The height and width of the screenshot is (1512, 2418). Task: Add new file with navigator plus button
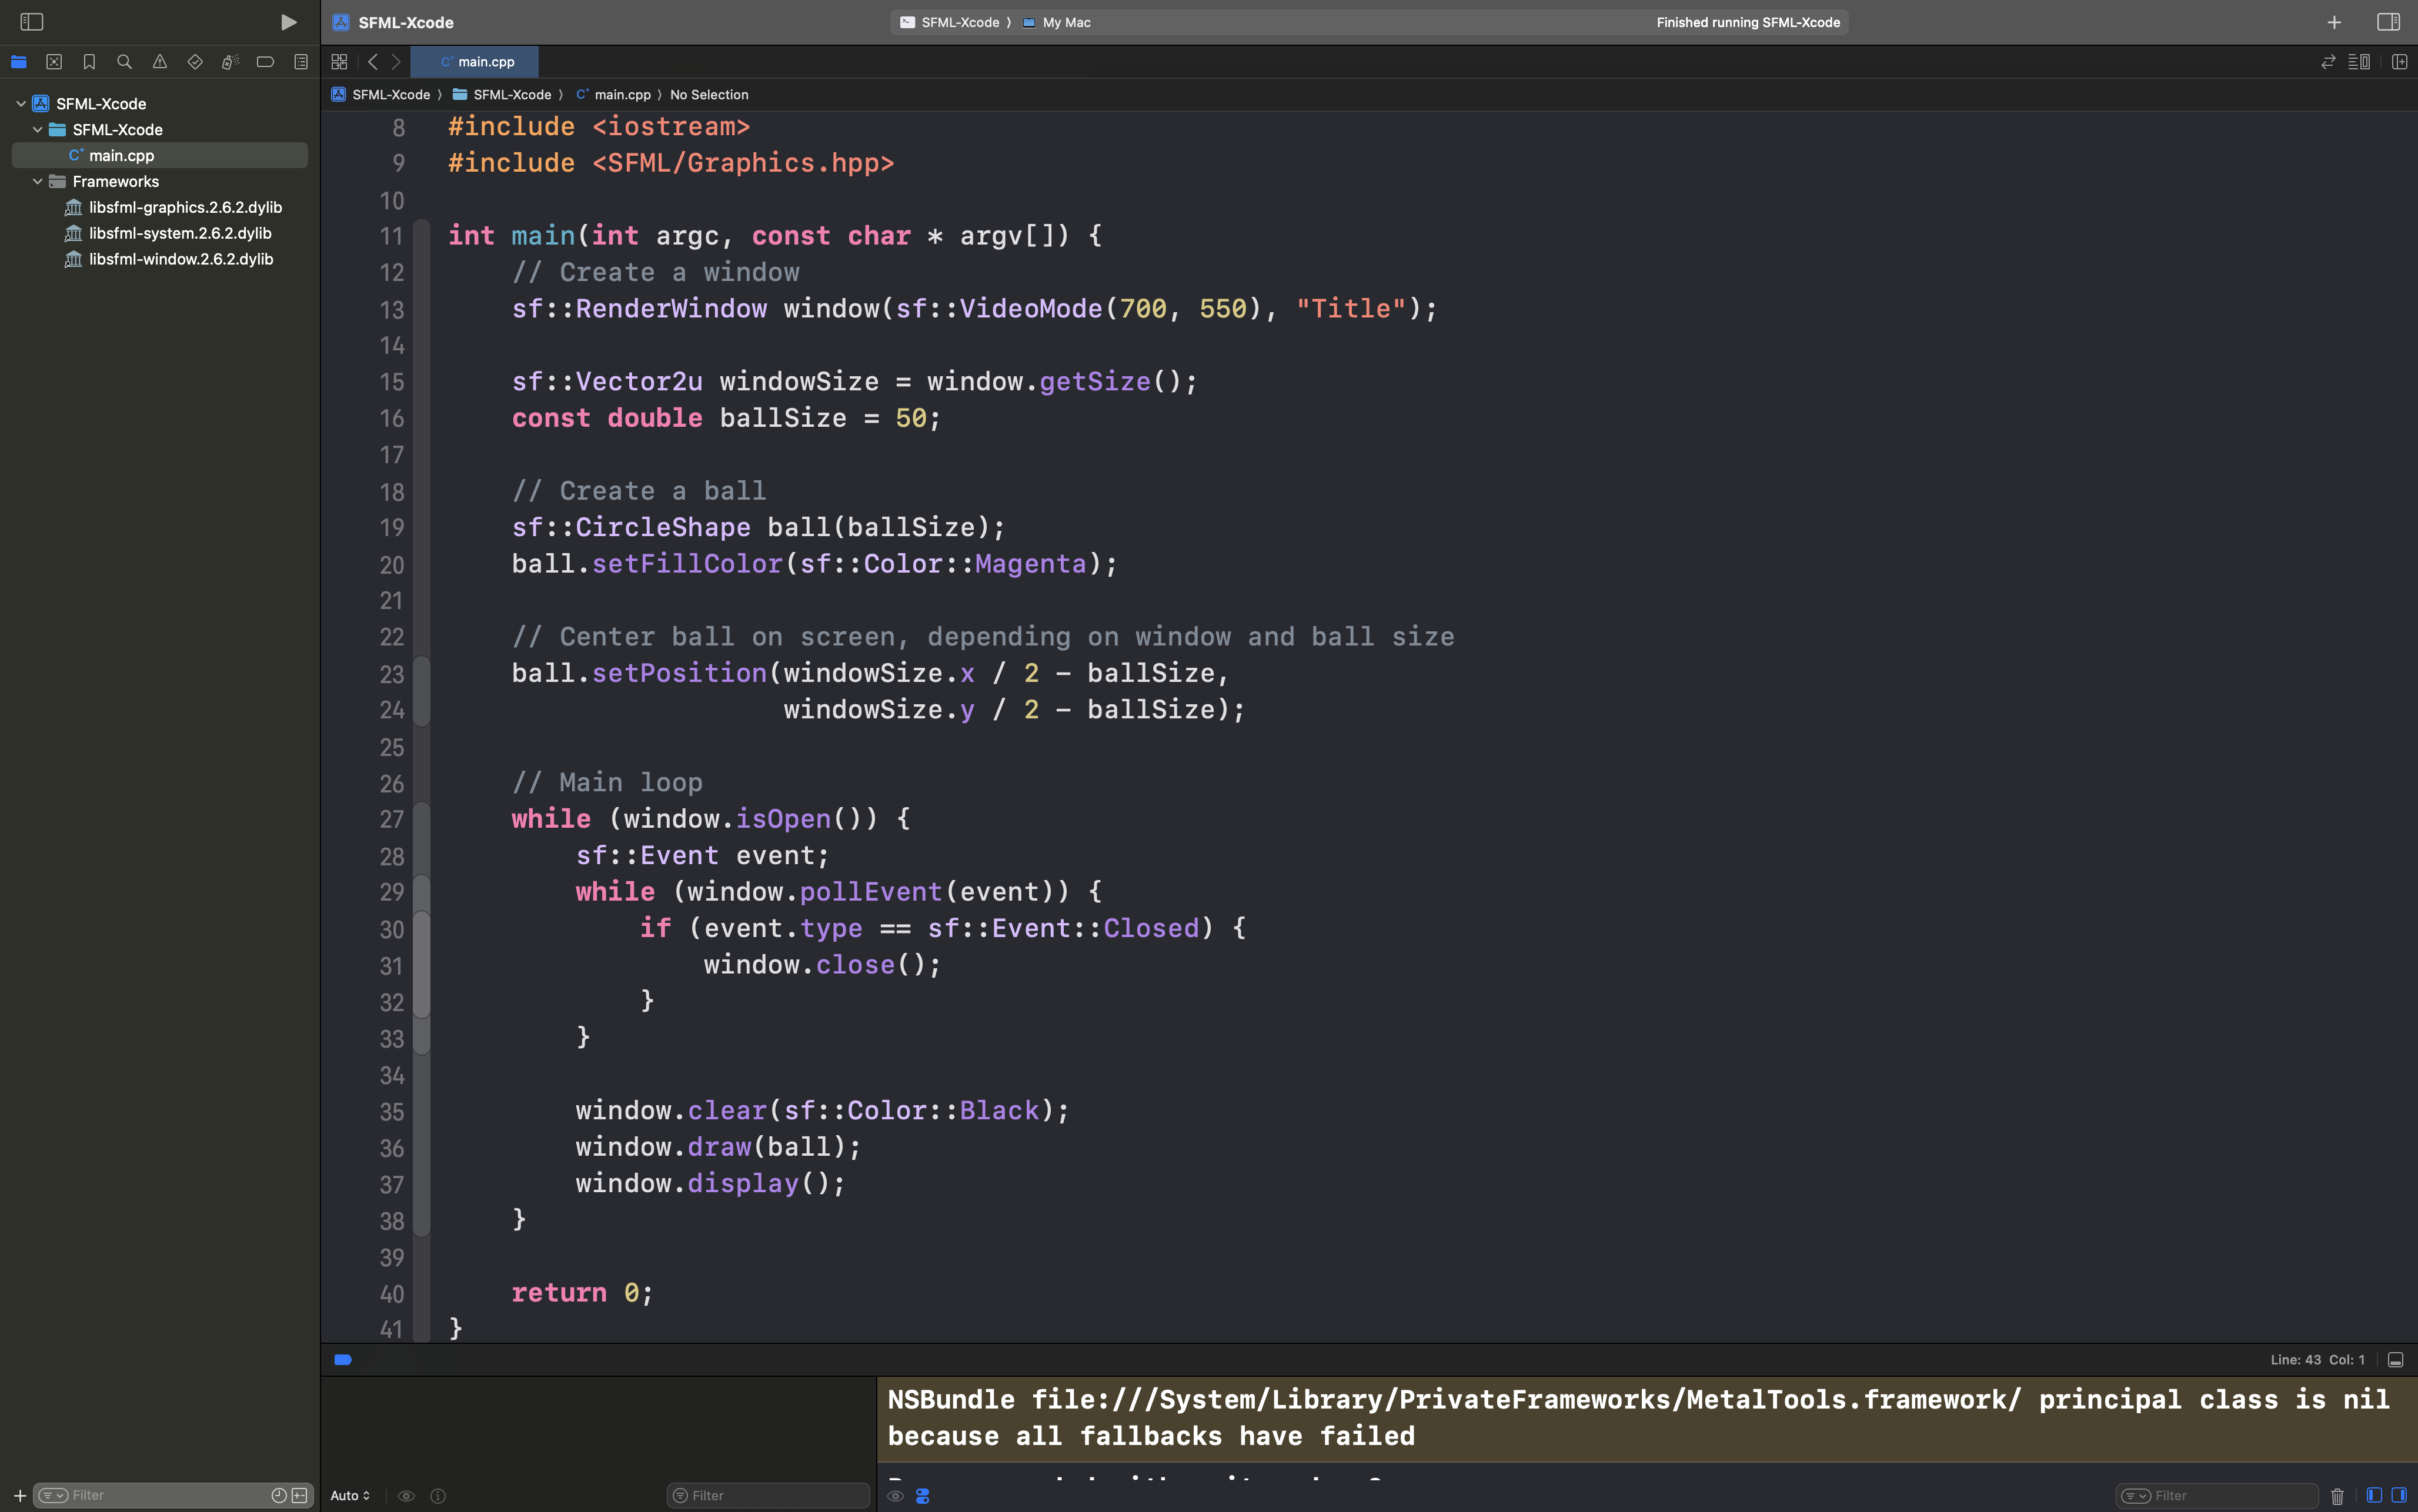pos(19,1496)
